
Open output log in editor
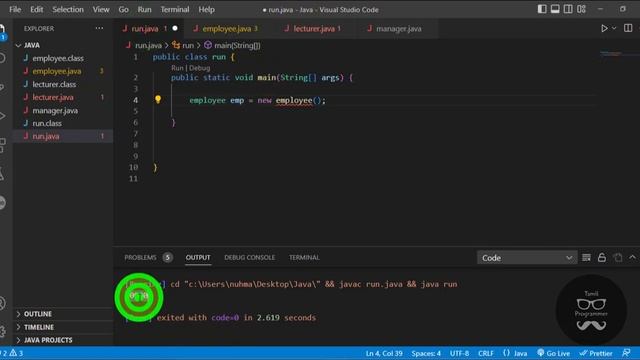[x=618, y=258]
